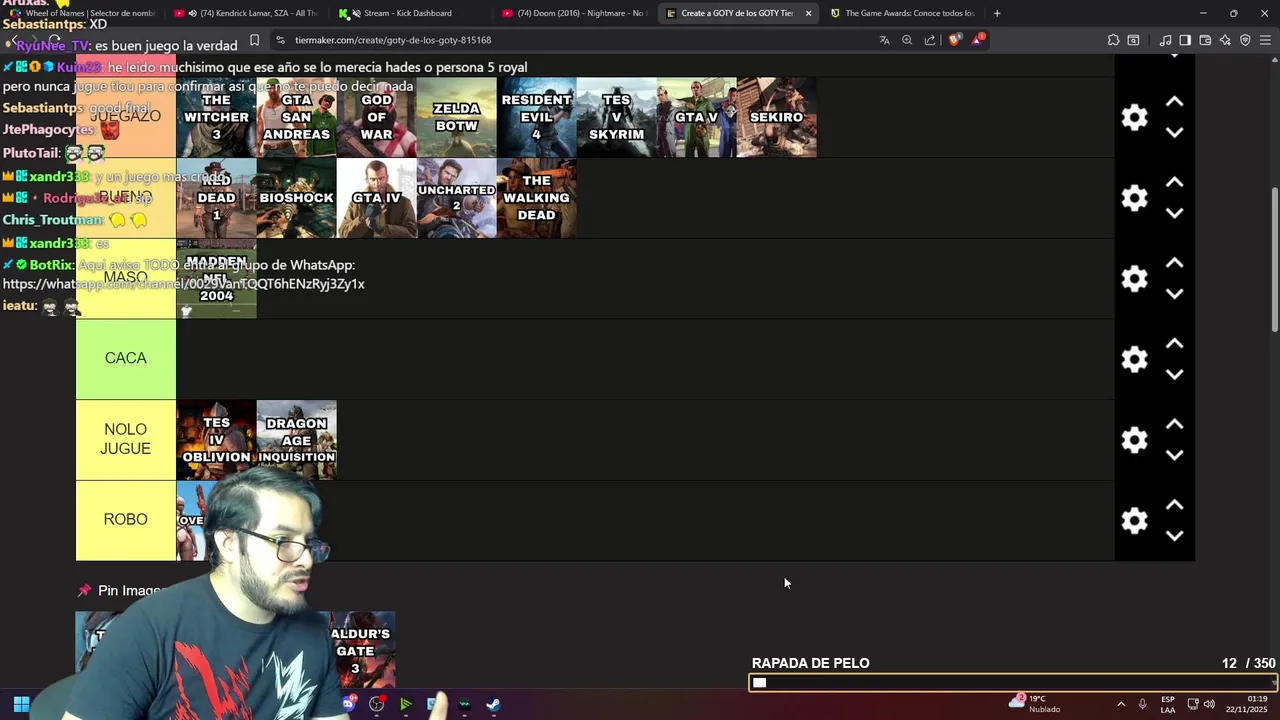Move the BUENO row down
Screen dimensions: 1280x720
(x=1175, y=213)
